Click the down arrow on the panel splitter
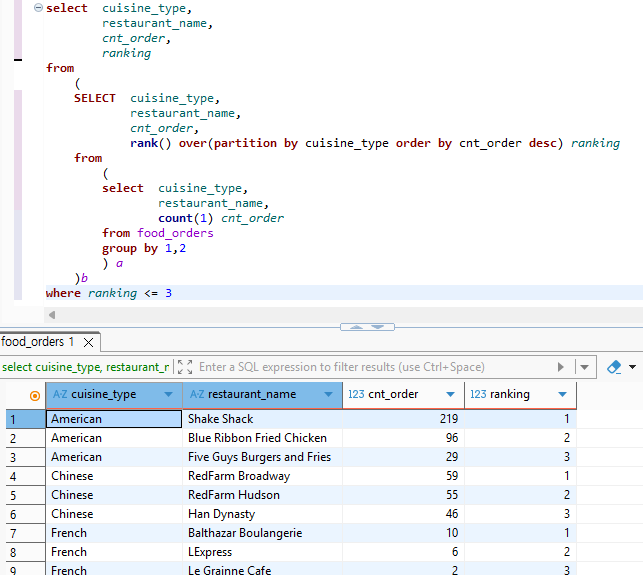The height and width of the screenshot is (575, 643). pyautogui.click(x=378, y=327)
